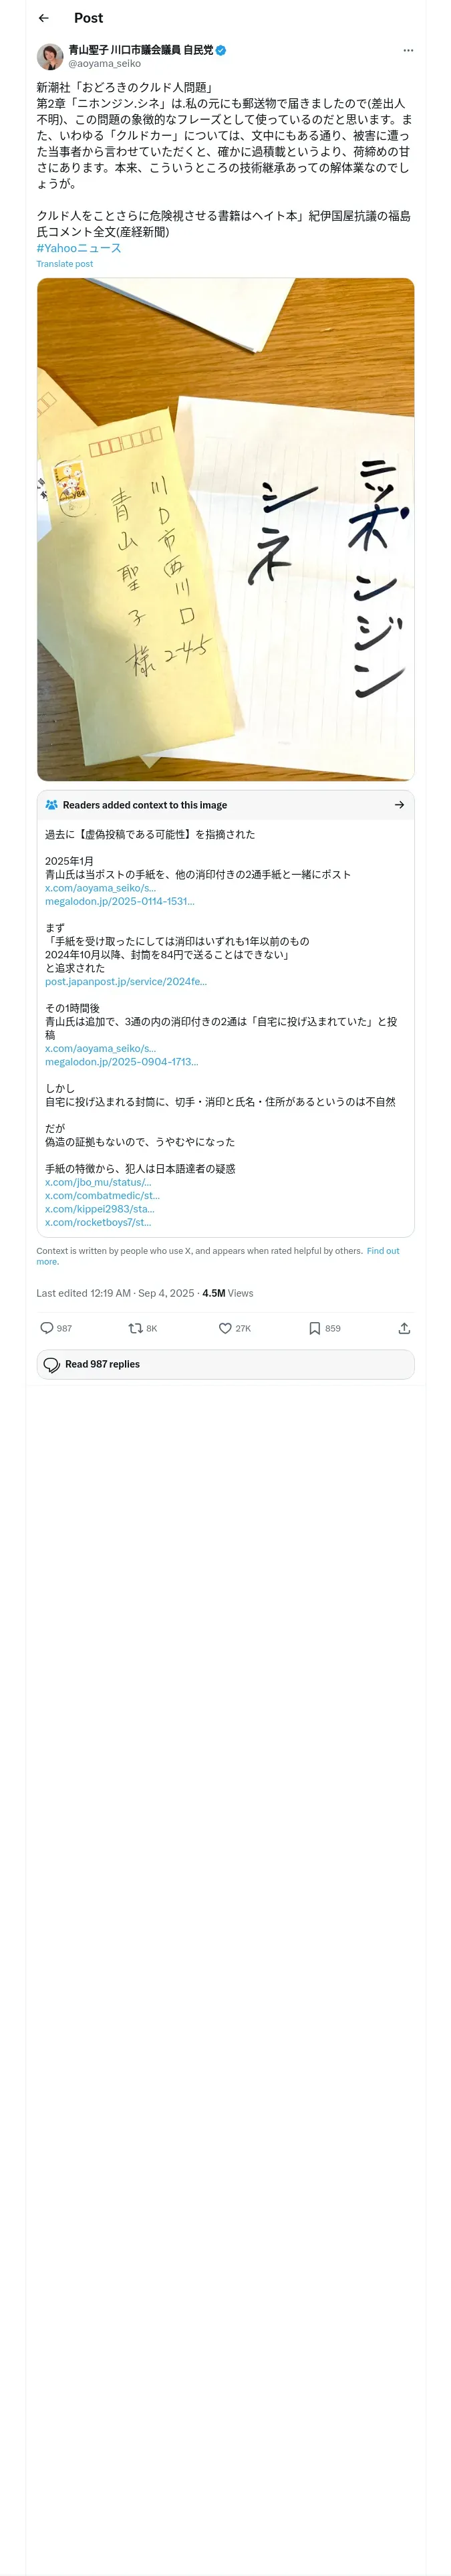Open the megalodon.jp/2025-0904 archive link
The width and height of the screenshot is (451, 2576).
[122, 1062]
